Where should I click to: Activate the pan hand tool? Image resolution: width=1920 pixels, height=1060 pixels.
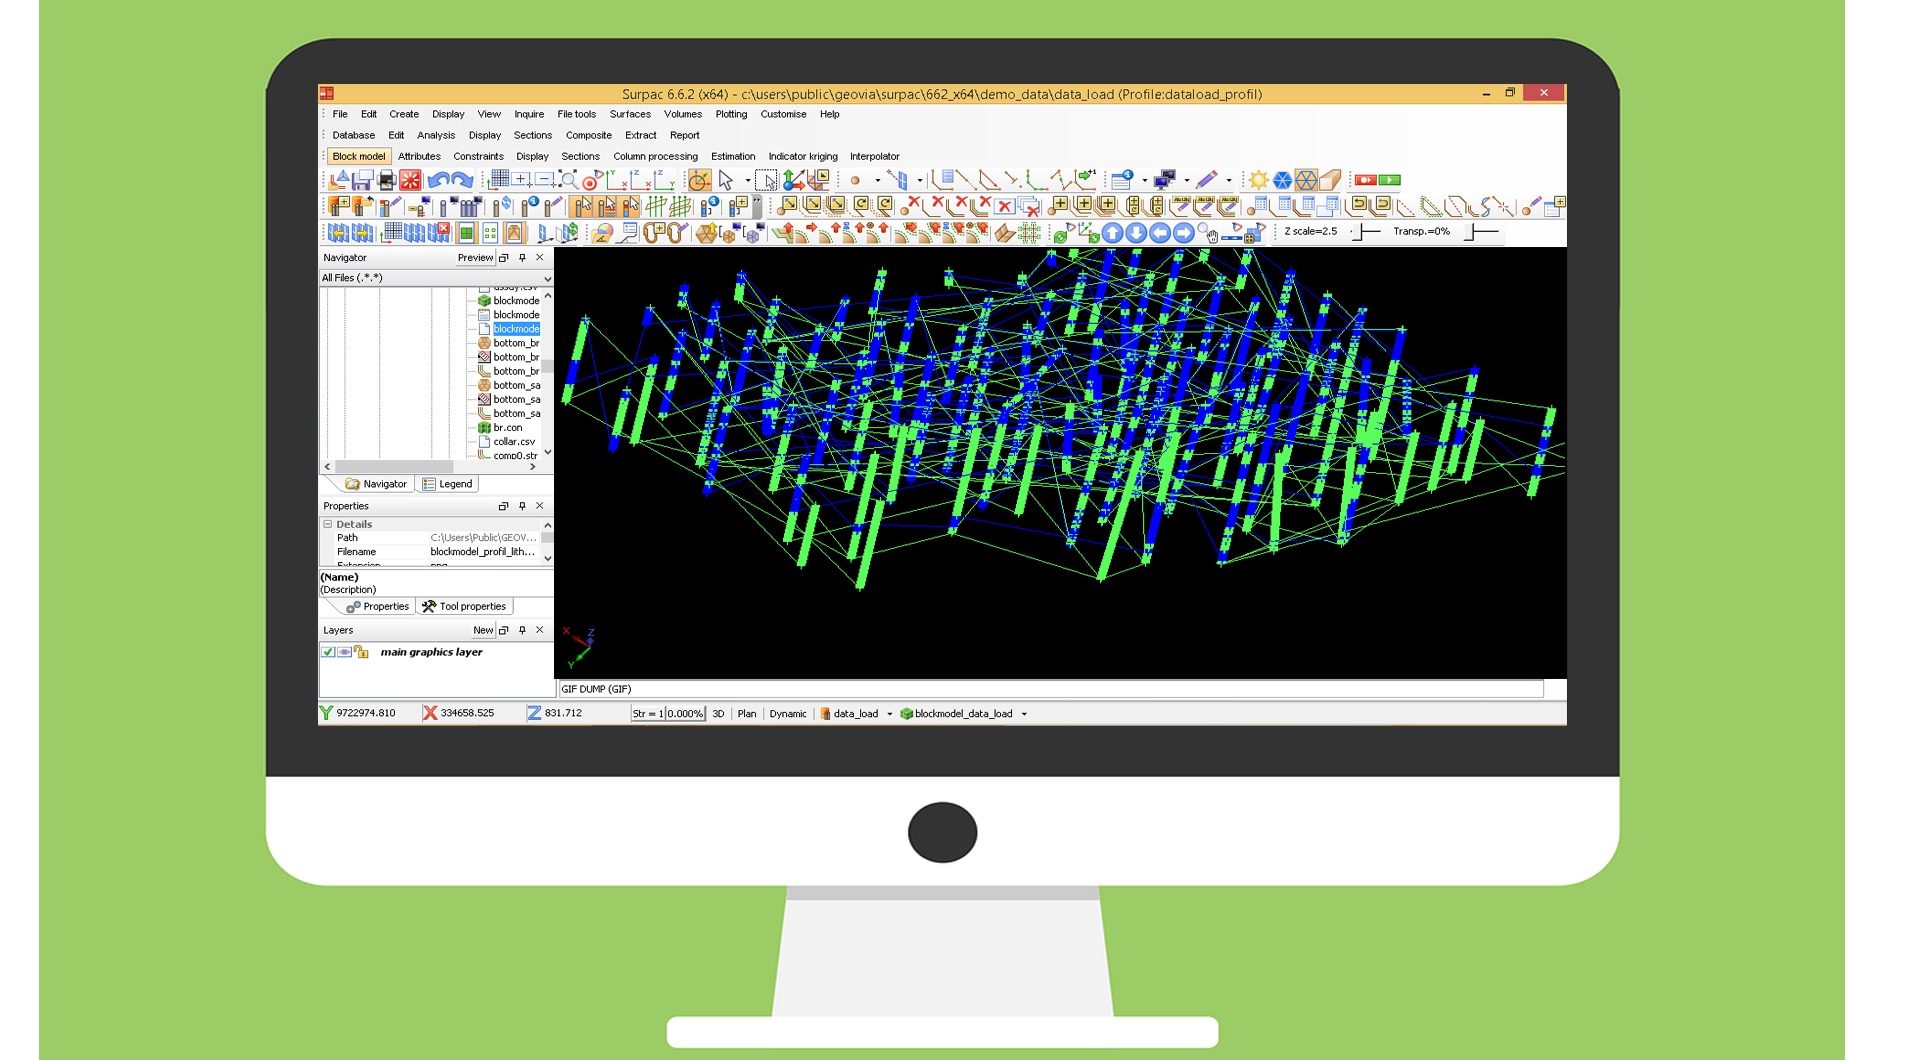coord(1213,237)
